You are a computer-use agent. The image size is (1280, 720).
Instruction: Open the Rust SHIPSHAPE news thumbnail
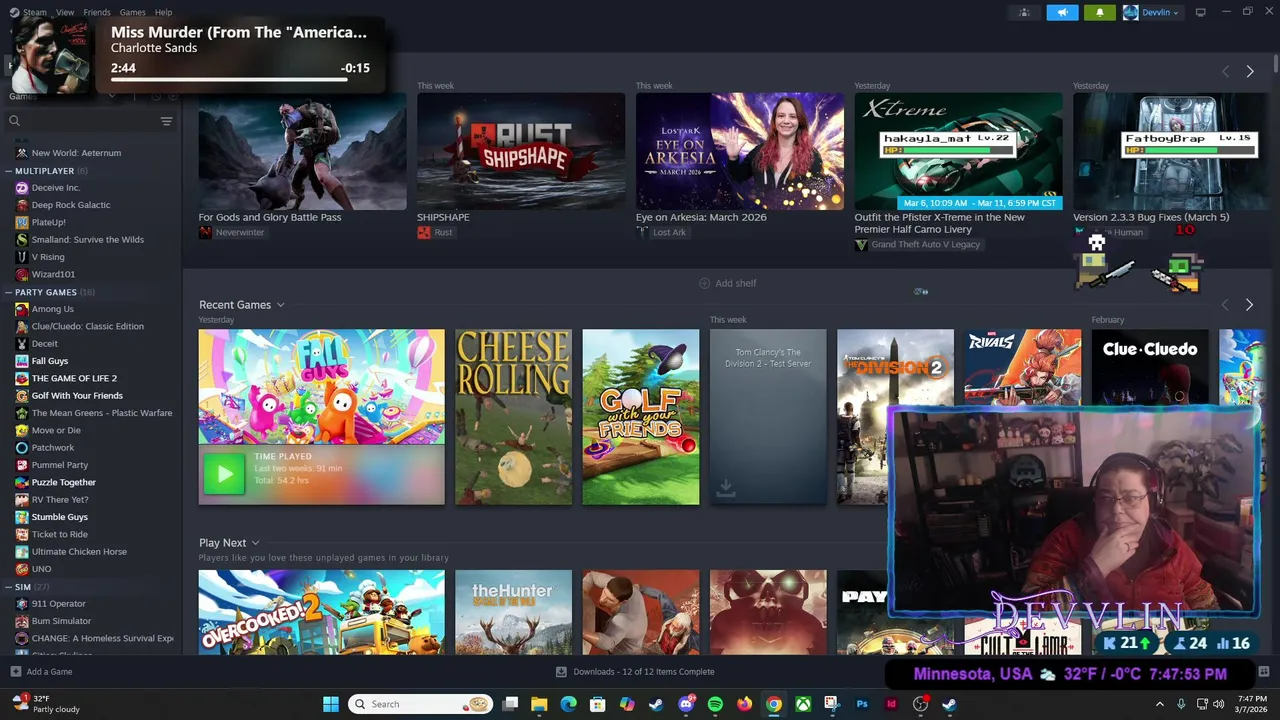click(x=521, y=151)
